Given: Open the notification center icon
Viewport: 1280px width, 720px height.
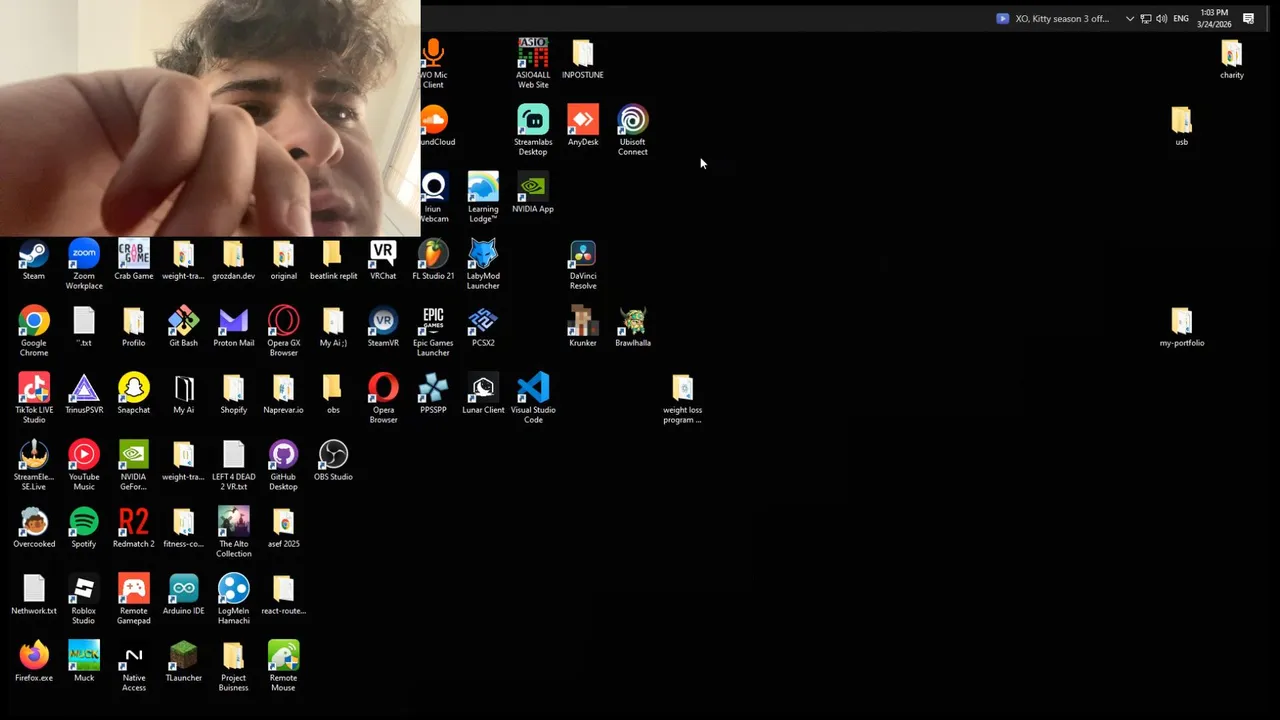Looking at the screenshot, I should (x=1248, y=18).
